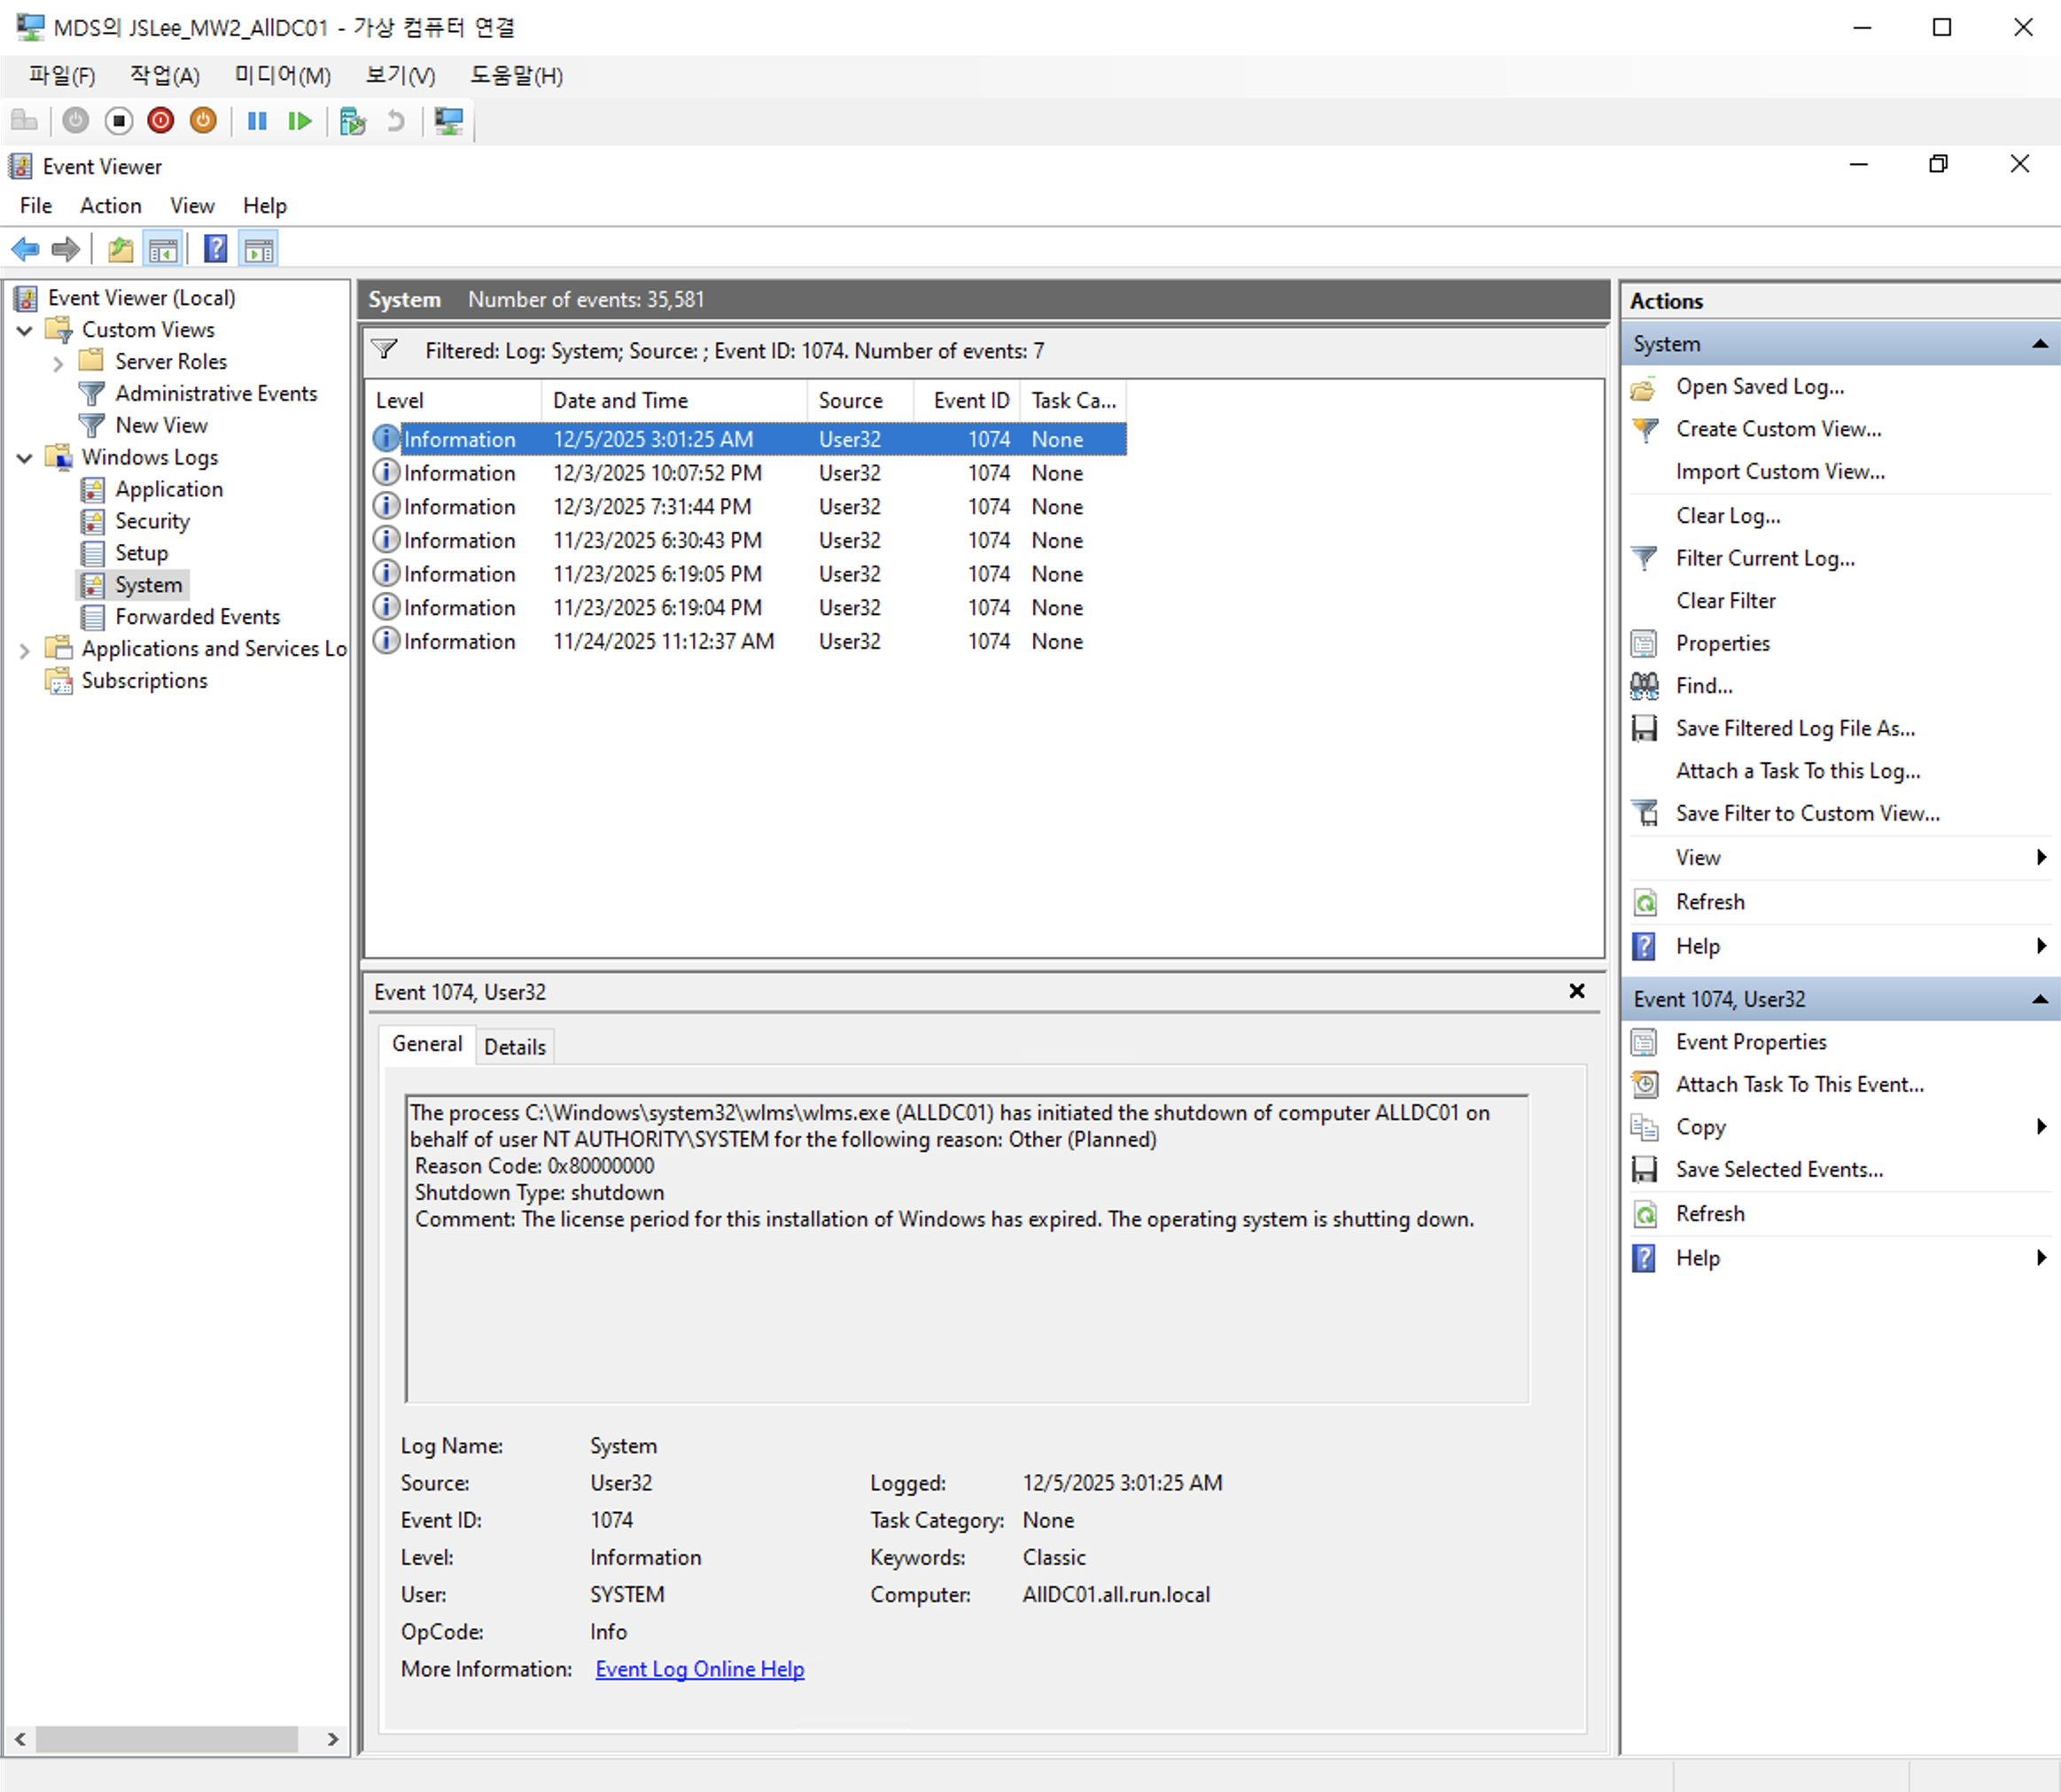Open the Event Log Online Help link
The height and width of the screenshot is (1792, 2061).
coord(699,1669)
